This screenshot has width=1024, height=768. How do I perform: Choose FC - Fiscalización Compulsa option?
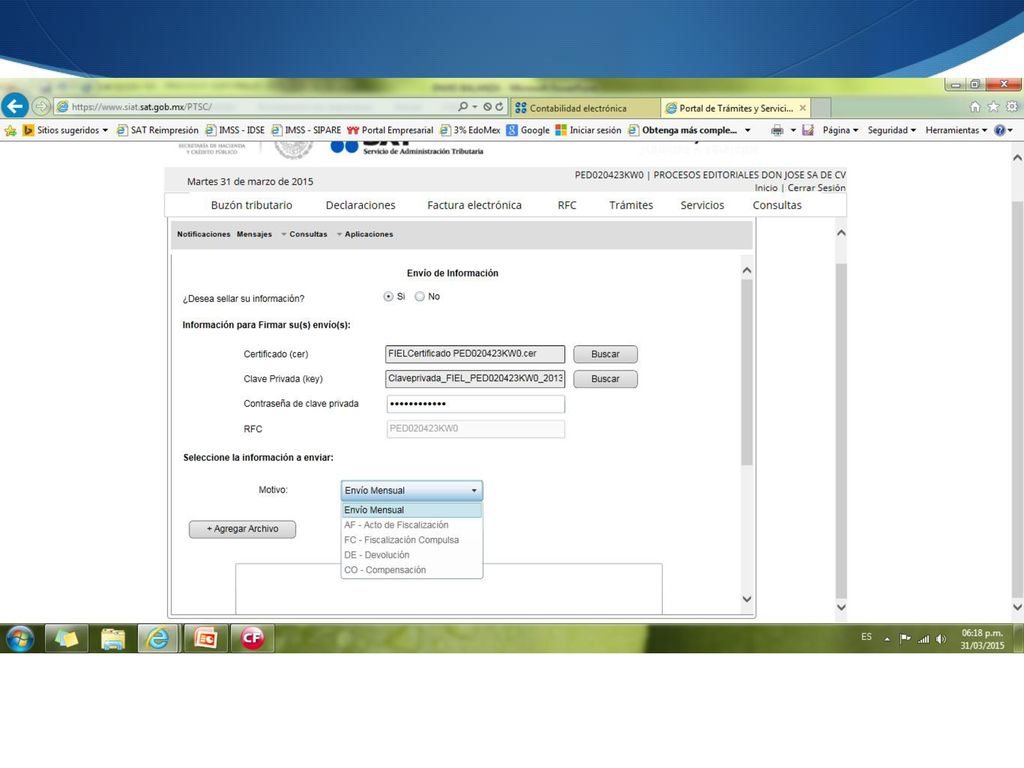click(411, 540)
